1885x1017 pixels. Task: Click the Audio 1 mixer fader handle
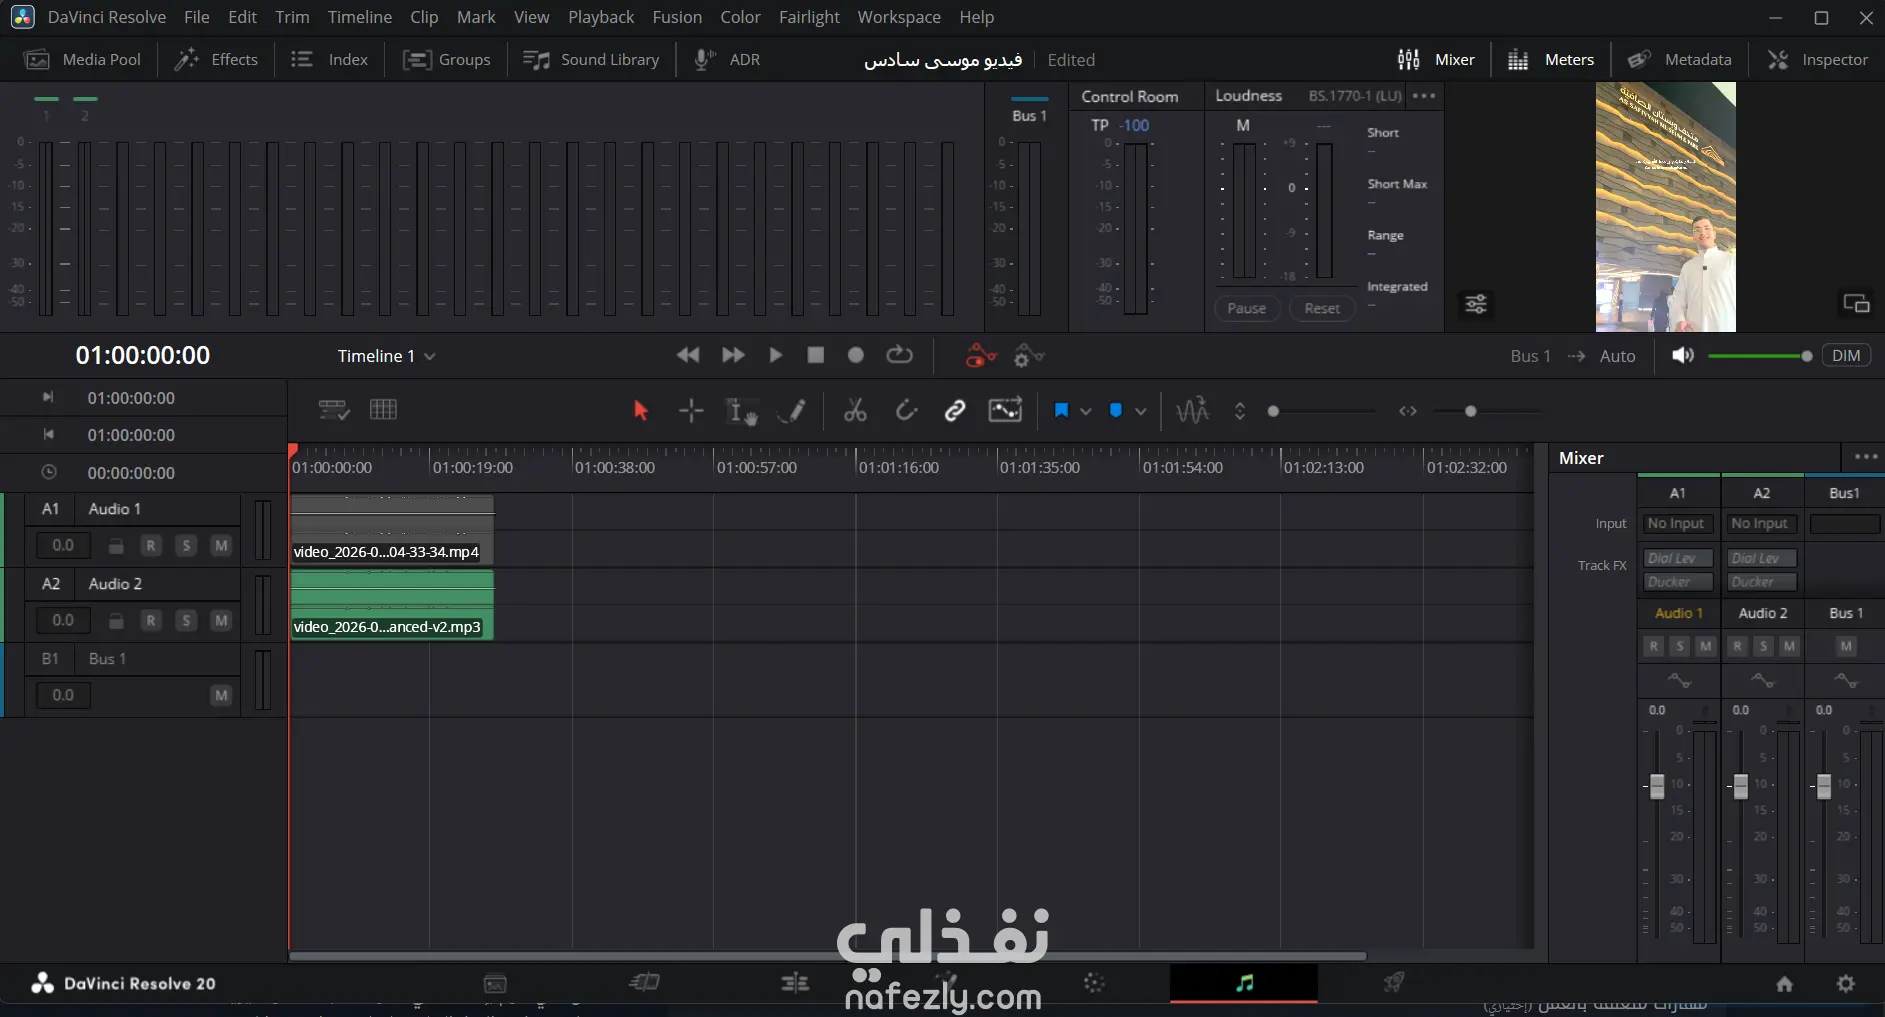pos(1657,786)
